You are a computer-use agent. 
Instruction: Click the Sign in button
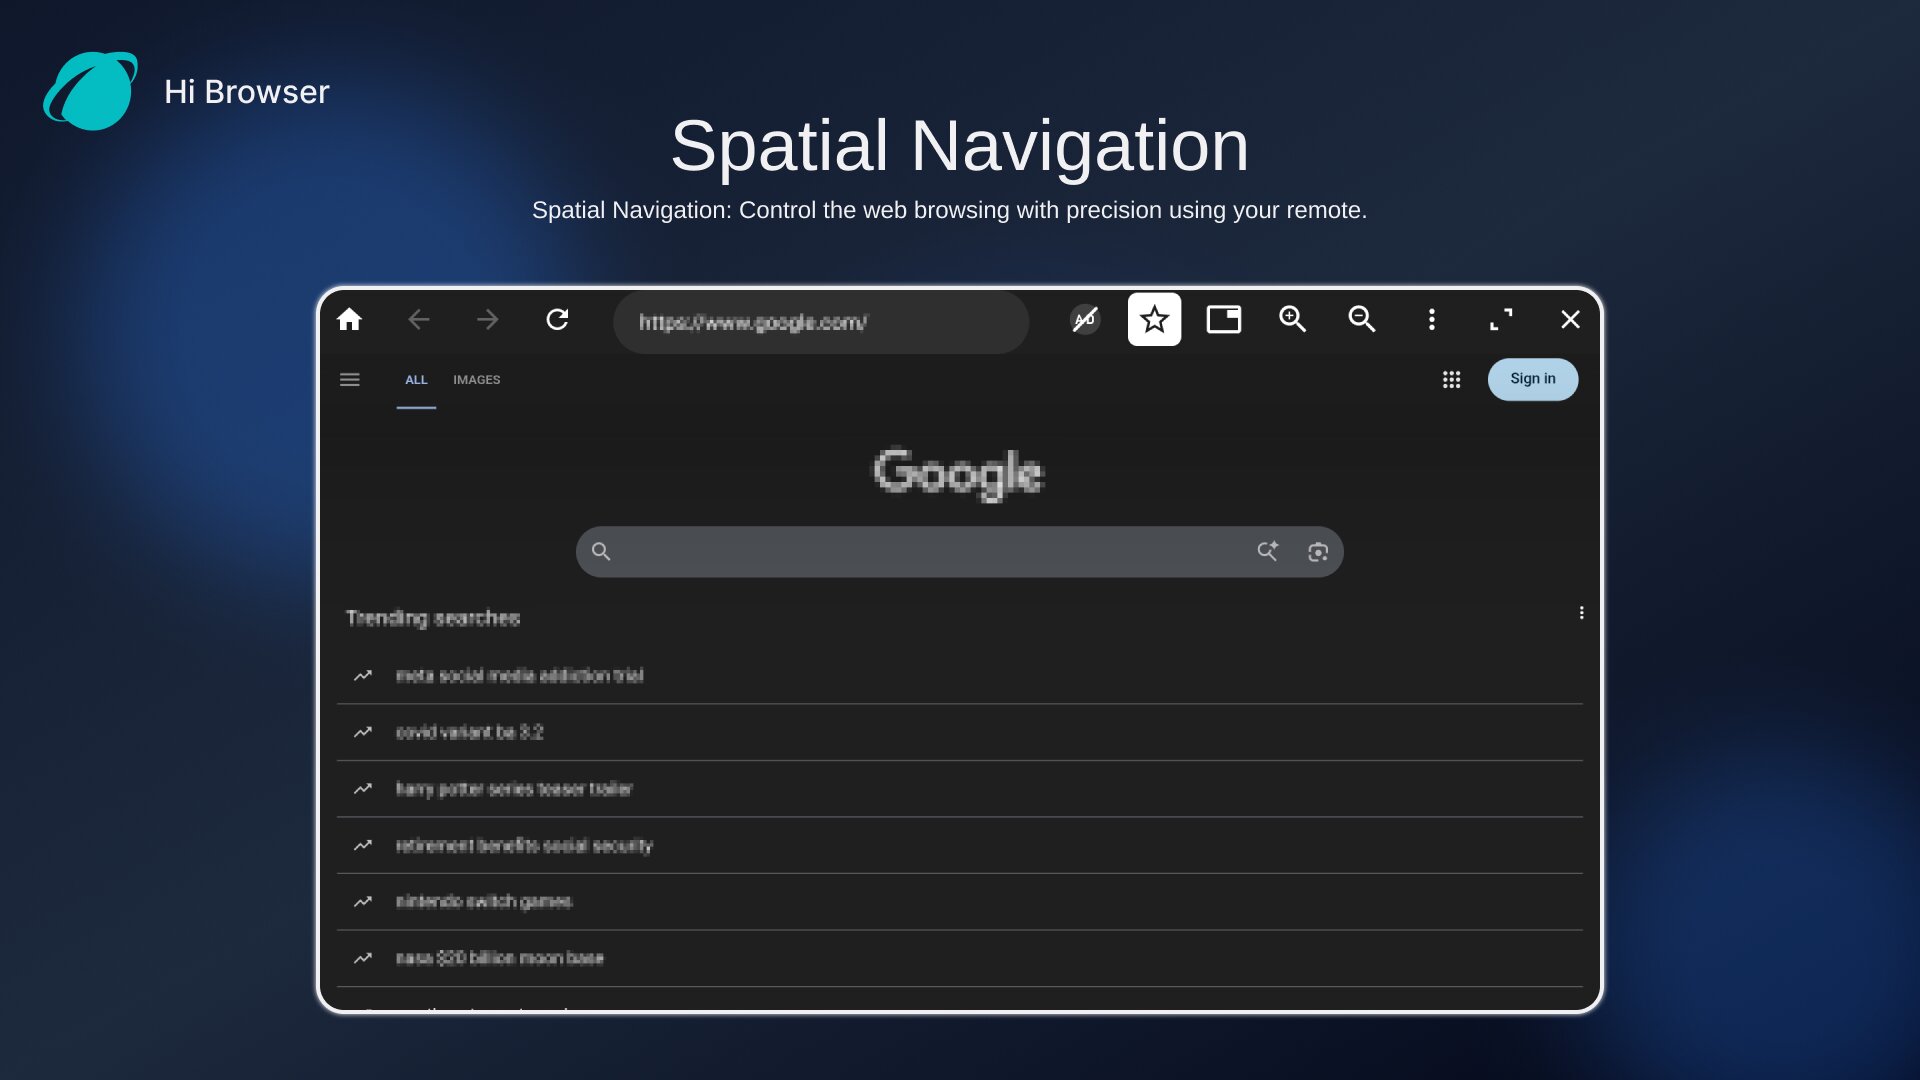[1532, 379]
